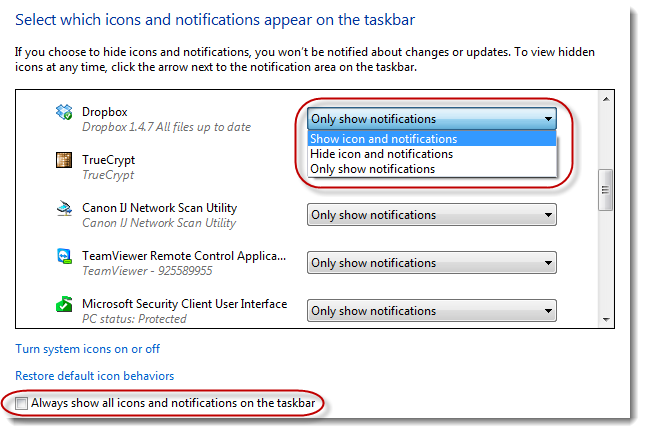Screen dimensions: 645x433
Task: Click the Canon IJ Network Scan Utility icon
Action: pos(65,208)
